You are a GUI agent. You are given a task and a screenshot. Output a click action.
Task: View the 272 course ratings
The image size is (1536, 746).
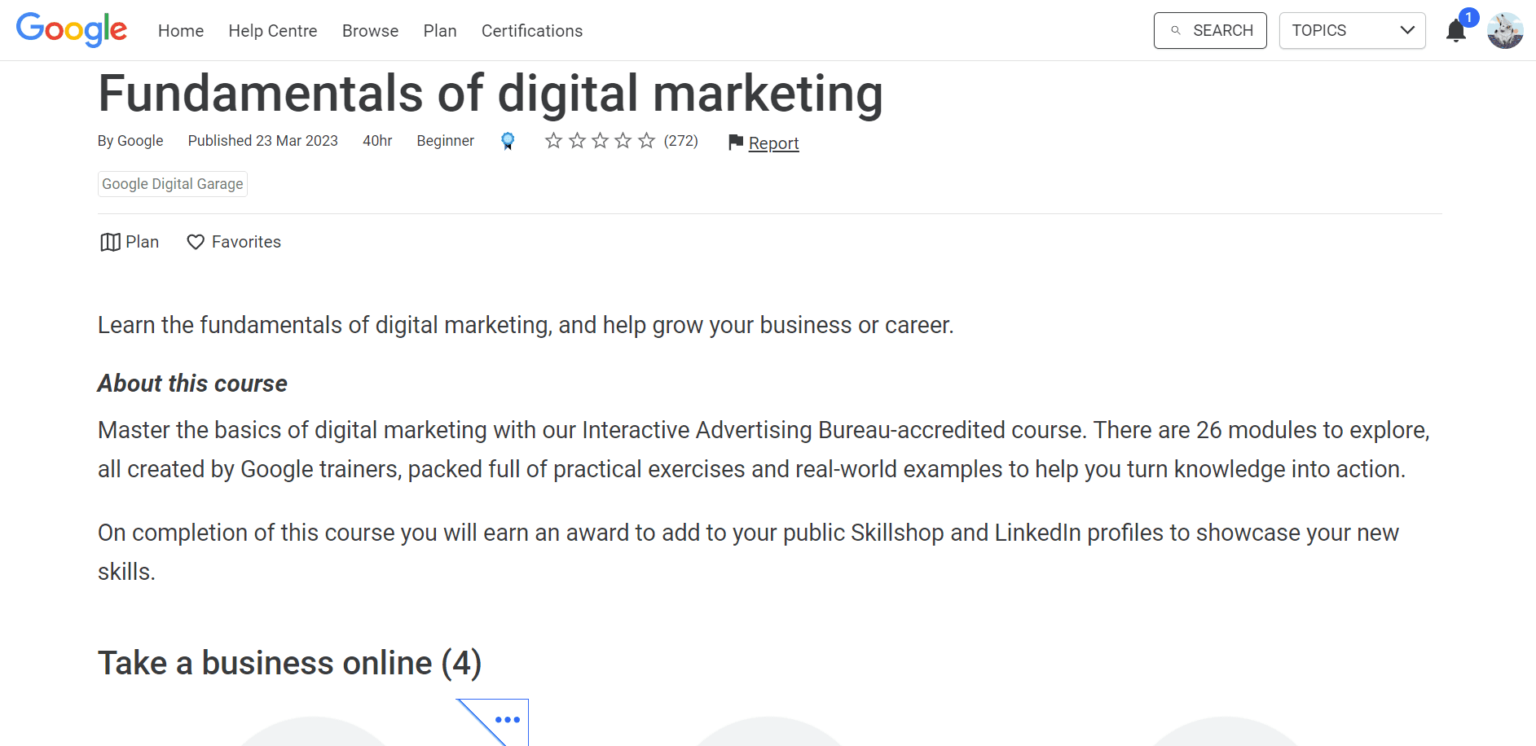coord(681,141)
